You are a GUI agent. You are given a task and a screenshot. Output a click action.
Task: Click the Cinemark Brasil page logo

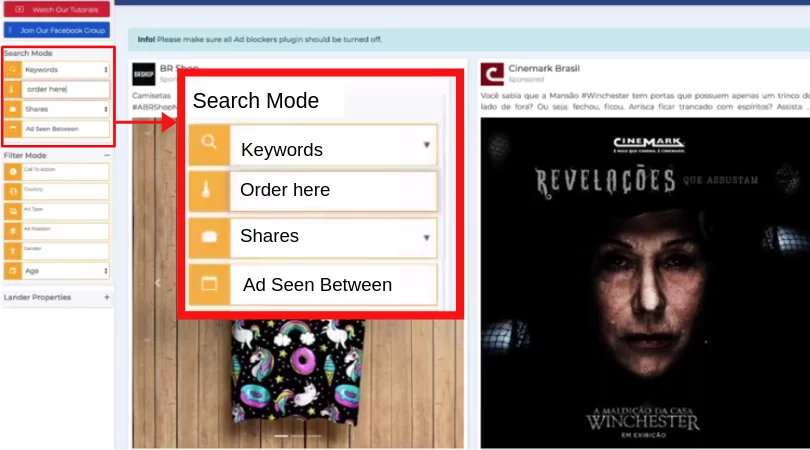pos(492,74)
